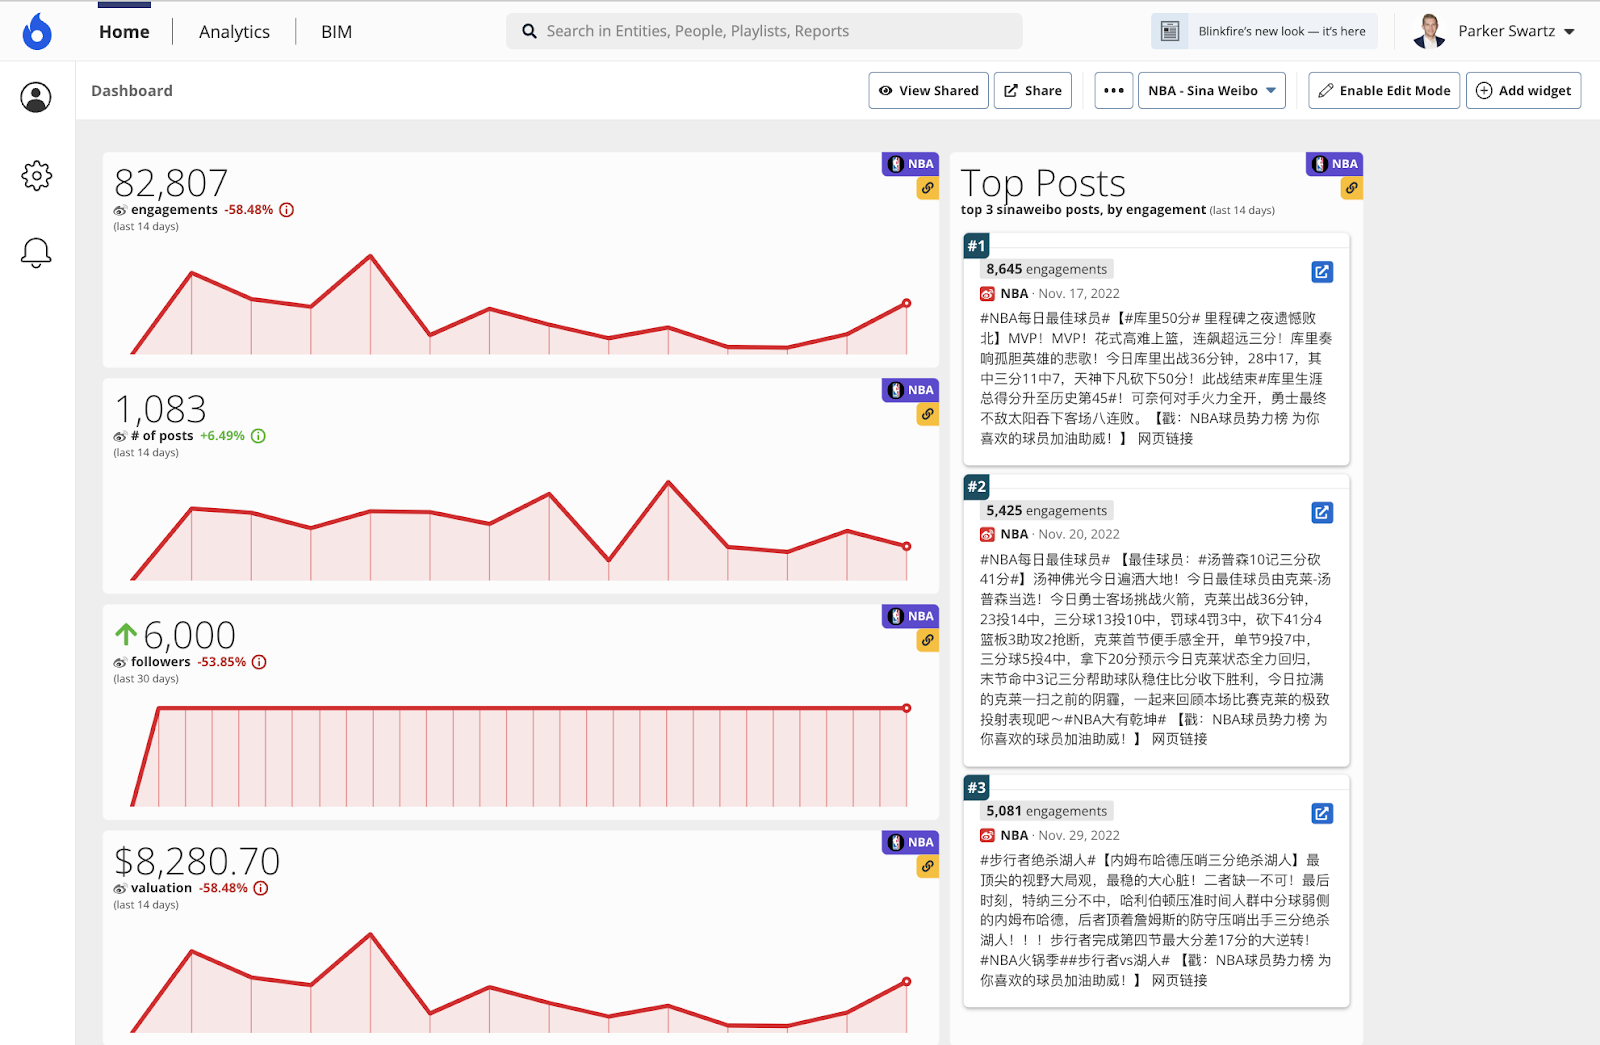Image resolution: width=1600 pixels, height=1045 pixels.
Task: Click the NBA badge on engagements widget
Action: tap(910, 164)
